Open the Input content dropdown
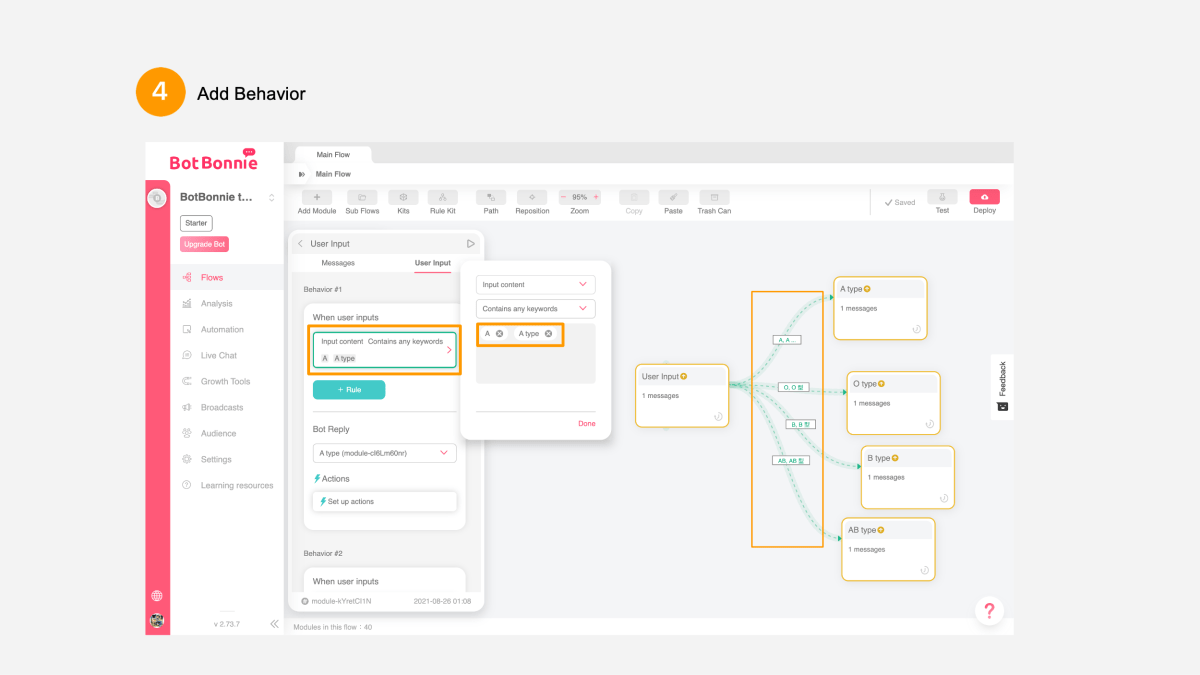 pyautogui.click(x=535, y=285)
